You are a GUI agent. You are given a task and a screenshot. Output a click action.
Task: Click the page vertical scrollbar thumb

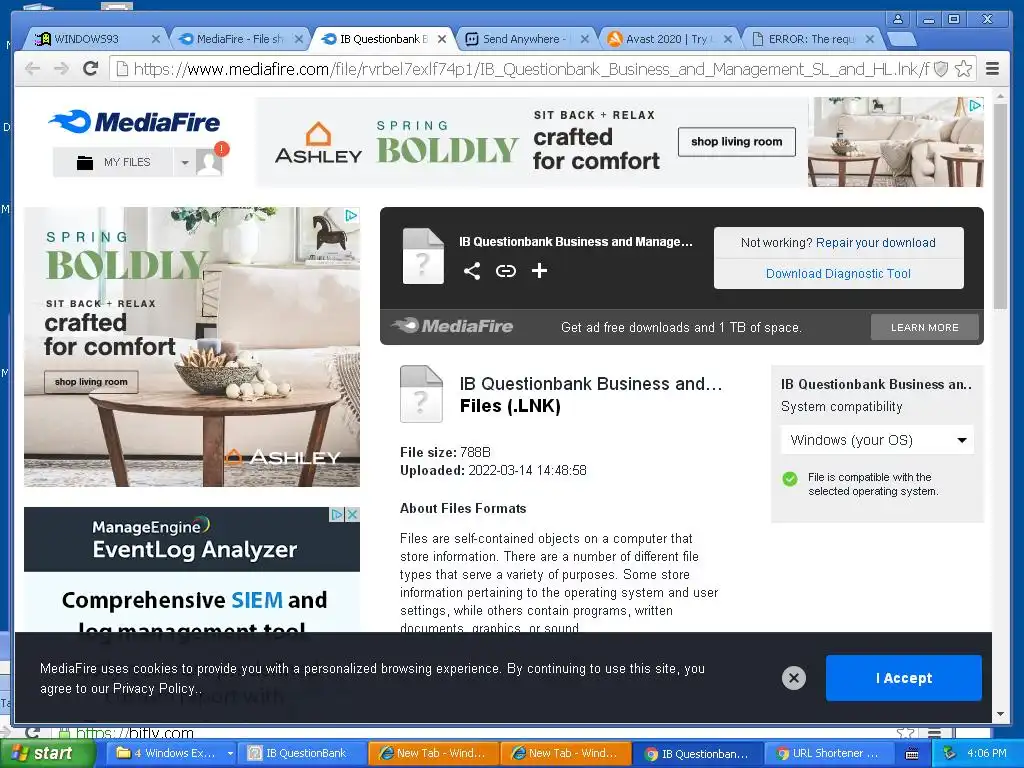tap(1000, 206)
